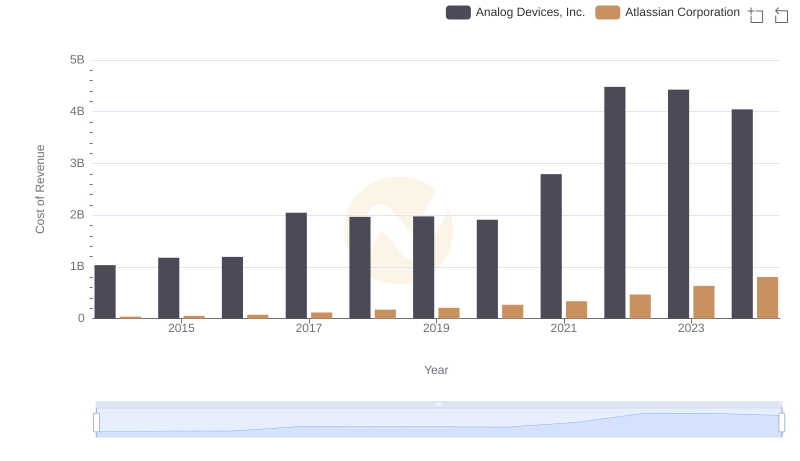Click the 2017 x-axis label

pos(309,328)
